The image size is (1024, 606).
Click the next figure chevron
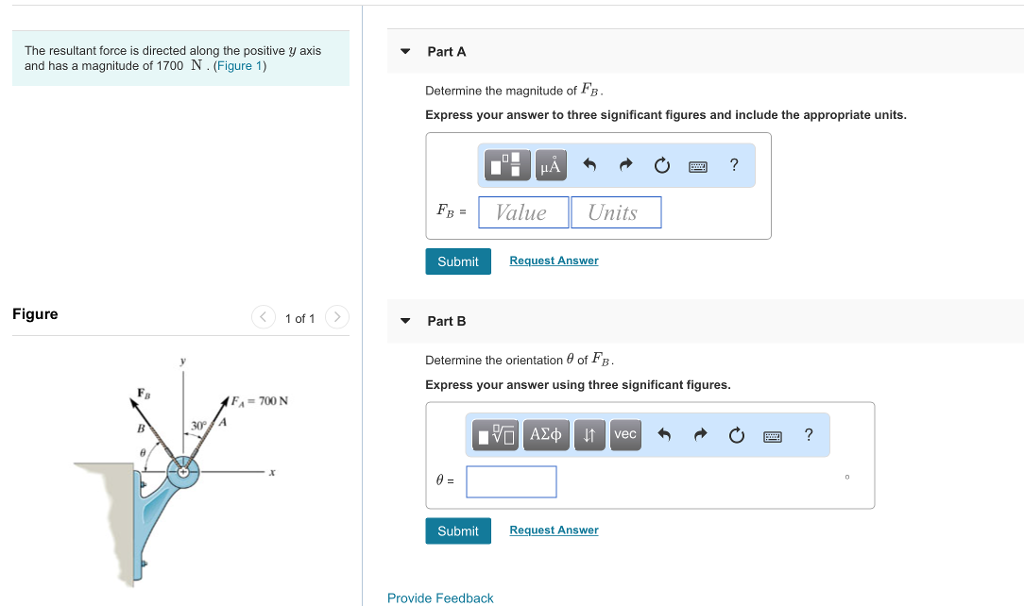tap(337, 317)
